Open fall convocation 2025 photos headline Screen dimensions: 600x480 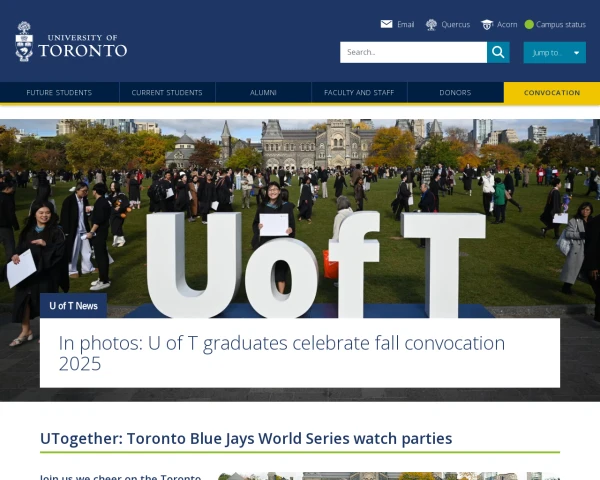pos(282,353)
